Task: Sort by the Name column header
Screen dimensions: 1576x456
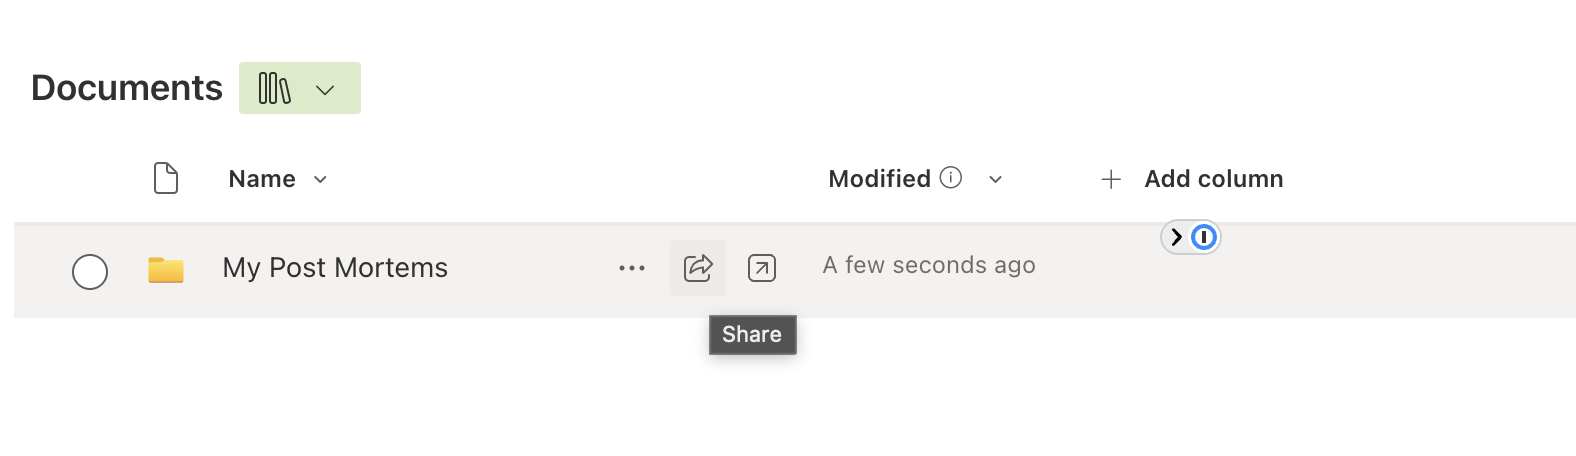Action: pyautogui.click(x=262, y=179)
